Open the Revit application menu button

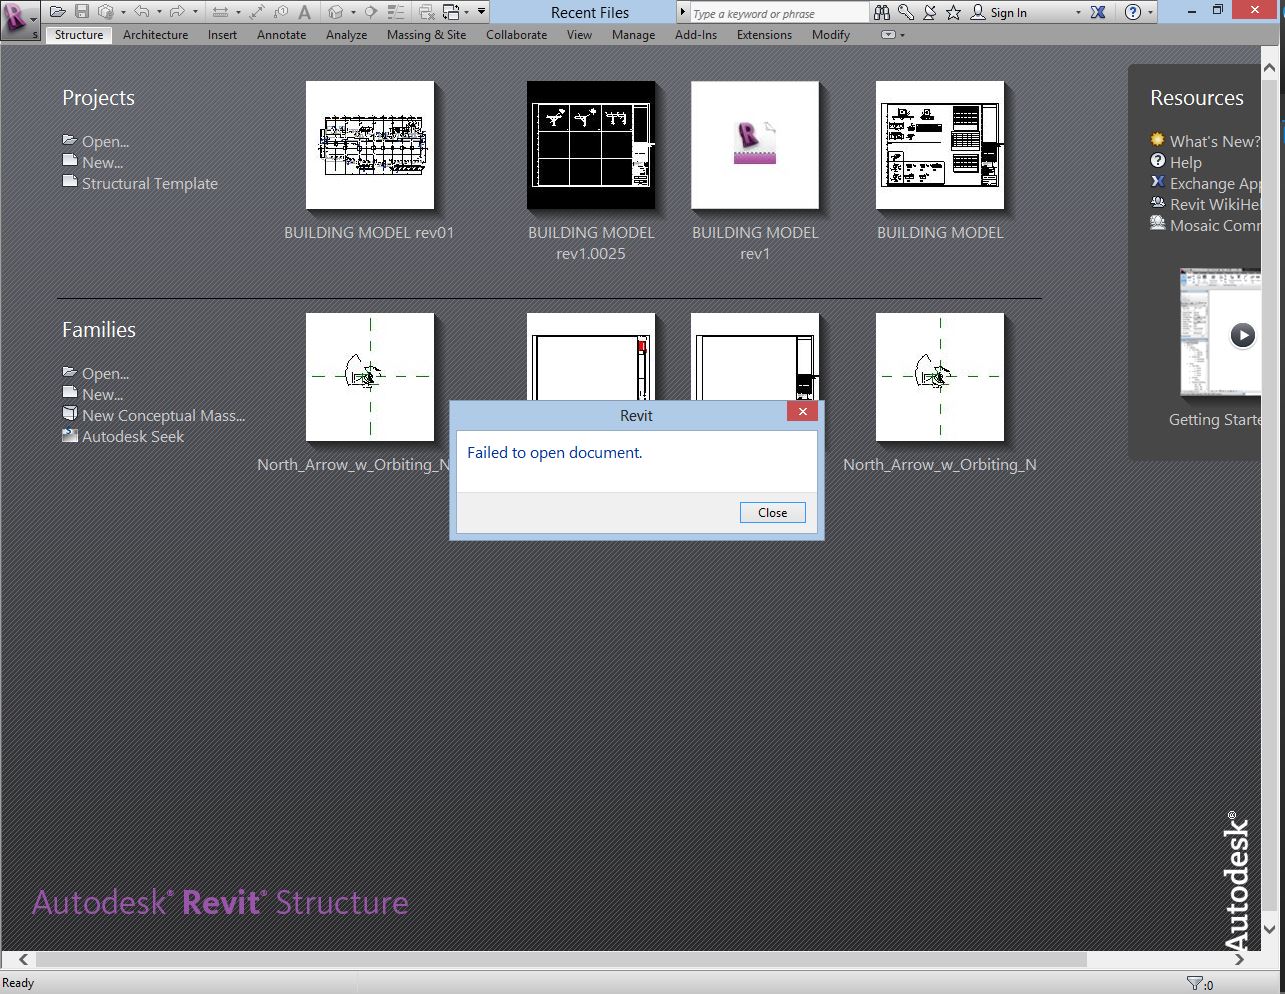pyautogui.click(x=17, y=18)
